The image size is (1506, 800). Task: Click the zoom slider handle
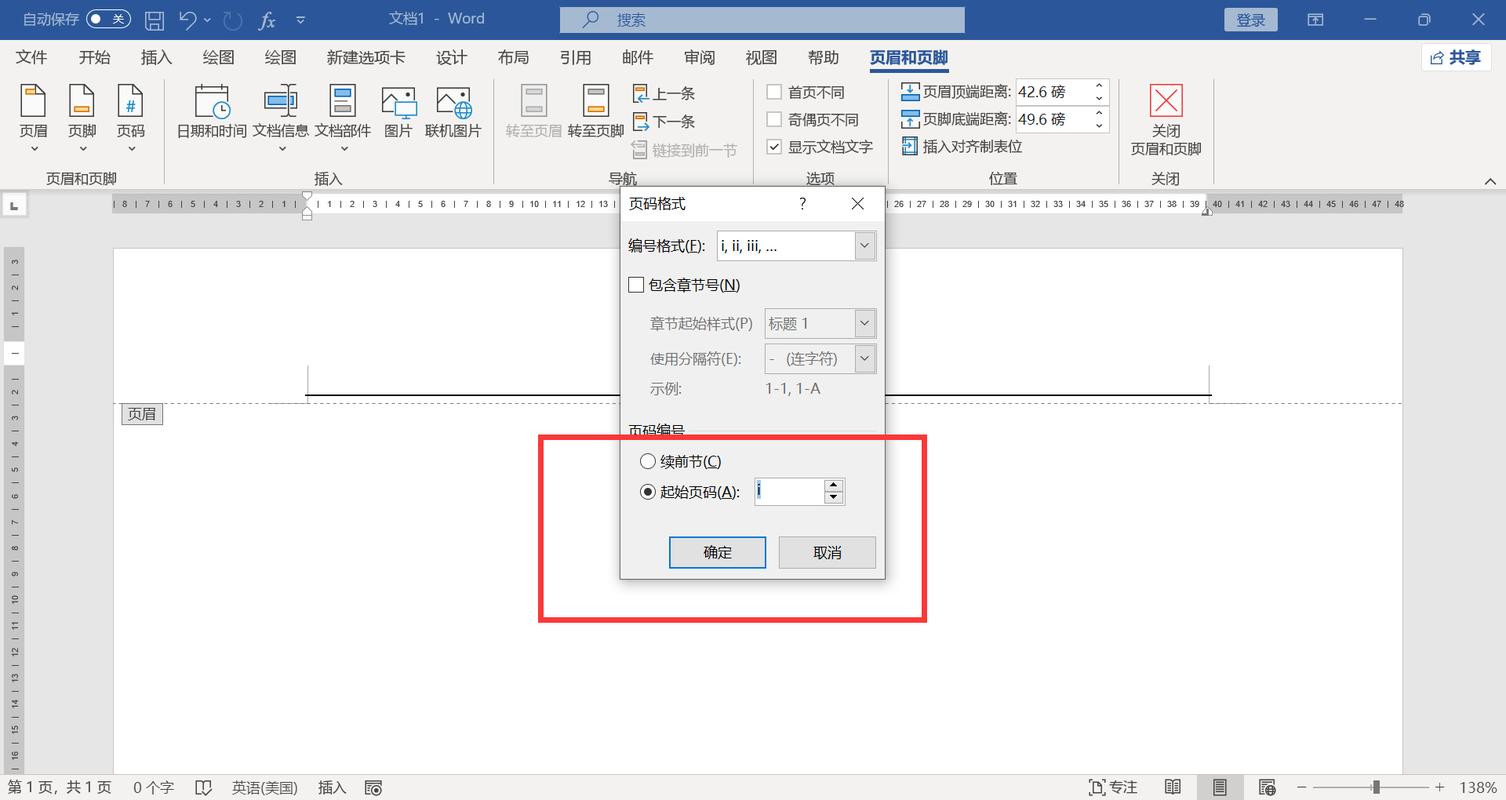click(1377, 787)
